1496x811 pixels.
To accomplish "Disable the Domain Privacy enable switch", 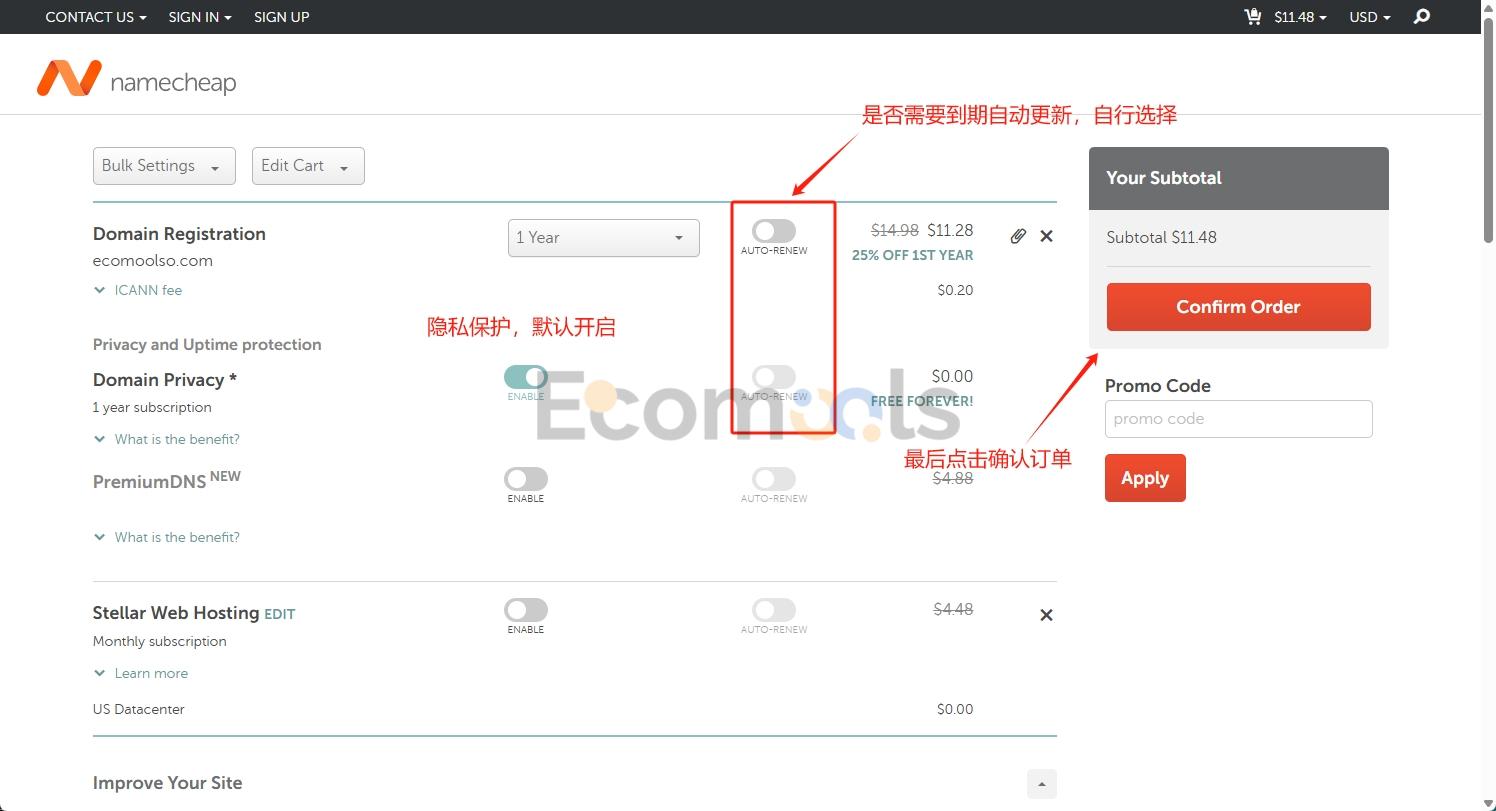I will click(x=526, y=377).
